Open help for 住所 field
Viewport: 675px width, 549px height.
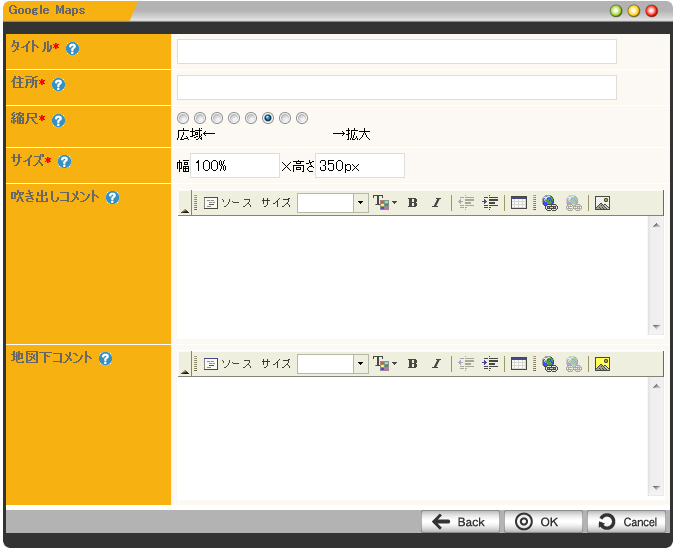click(x=58, y=84)
